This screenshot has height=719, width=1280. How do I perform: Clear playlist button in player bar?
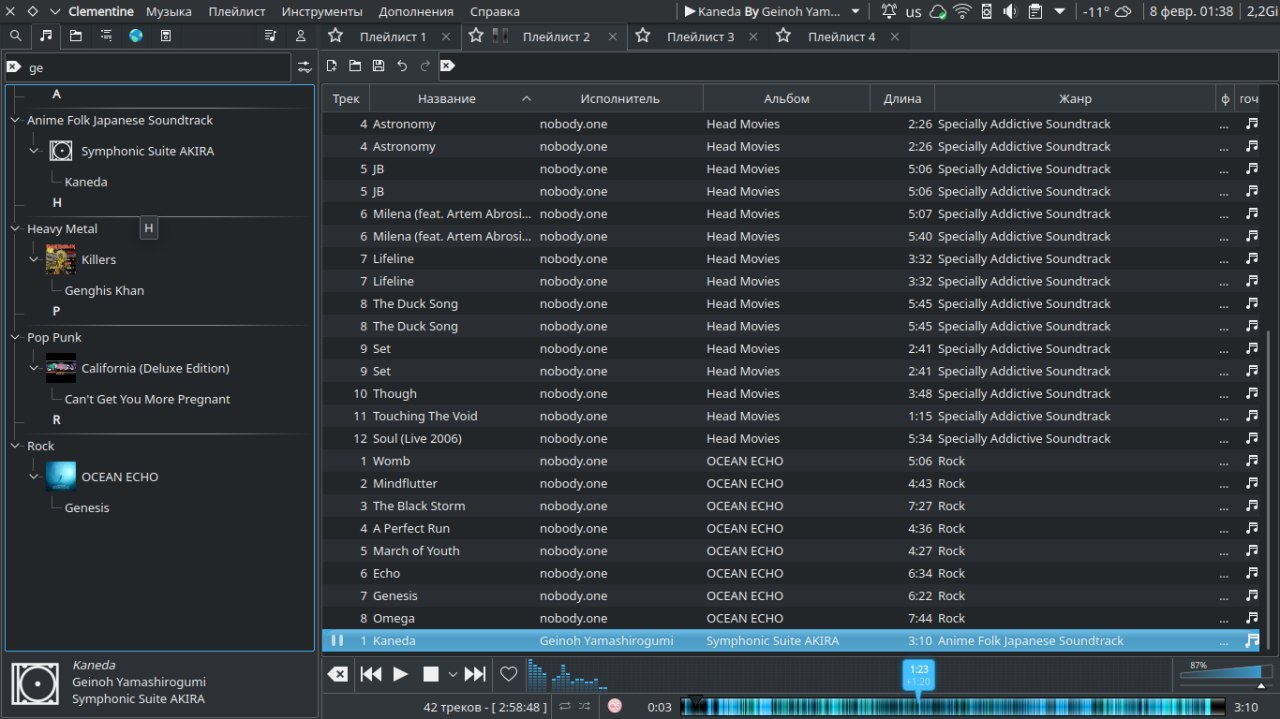(338, 674)
